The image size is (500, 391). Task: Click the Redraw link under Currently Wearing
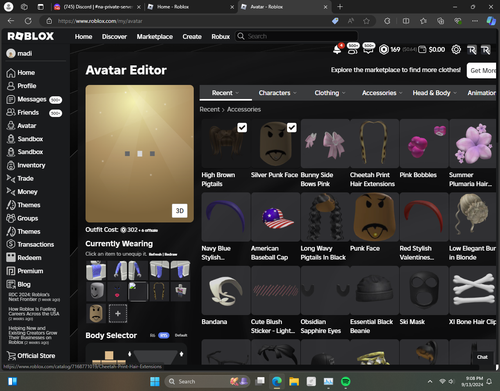click(x=171, y=254)
